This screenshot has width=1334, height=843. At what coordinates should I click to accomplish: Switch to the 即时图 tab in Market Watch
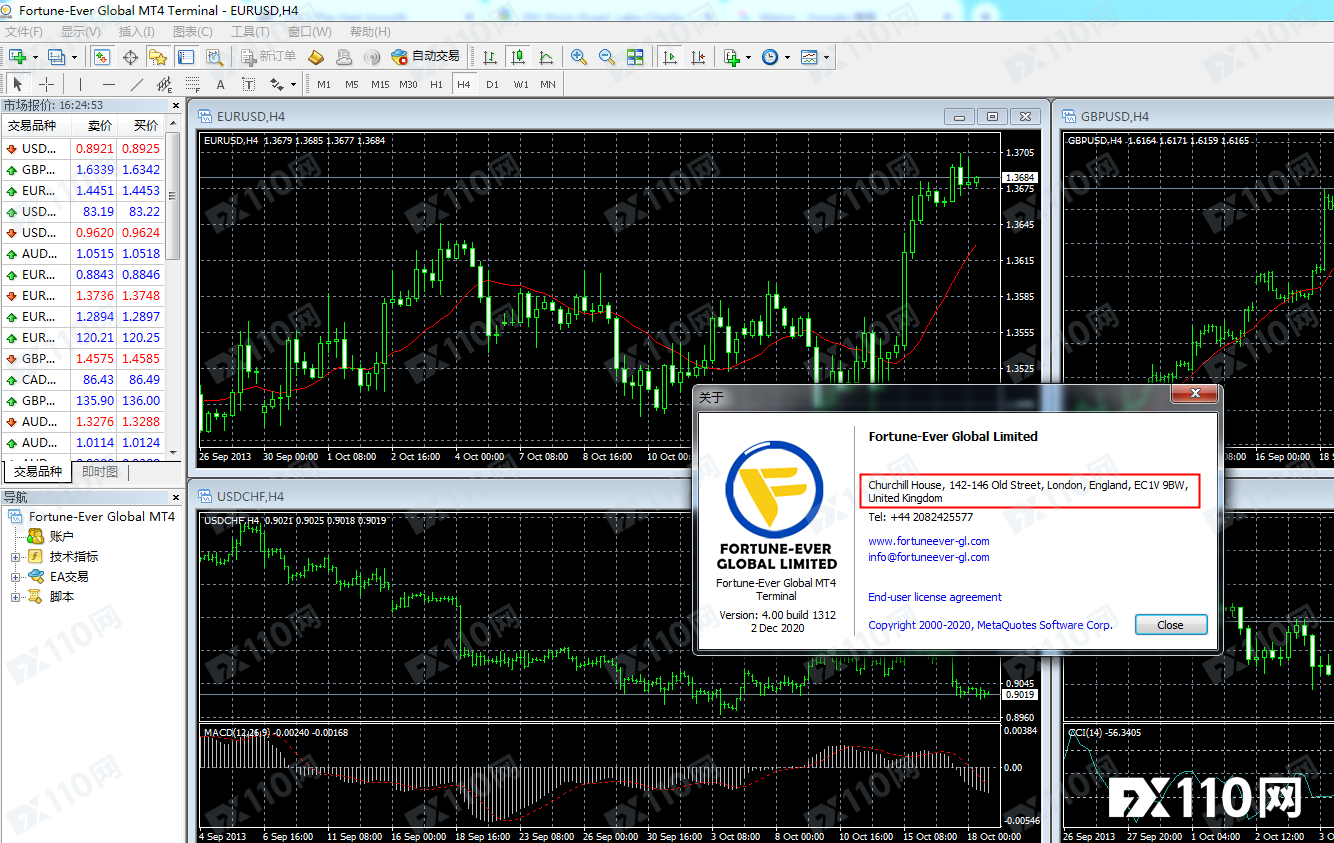100,472
